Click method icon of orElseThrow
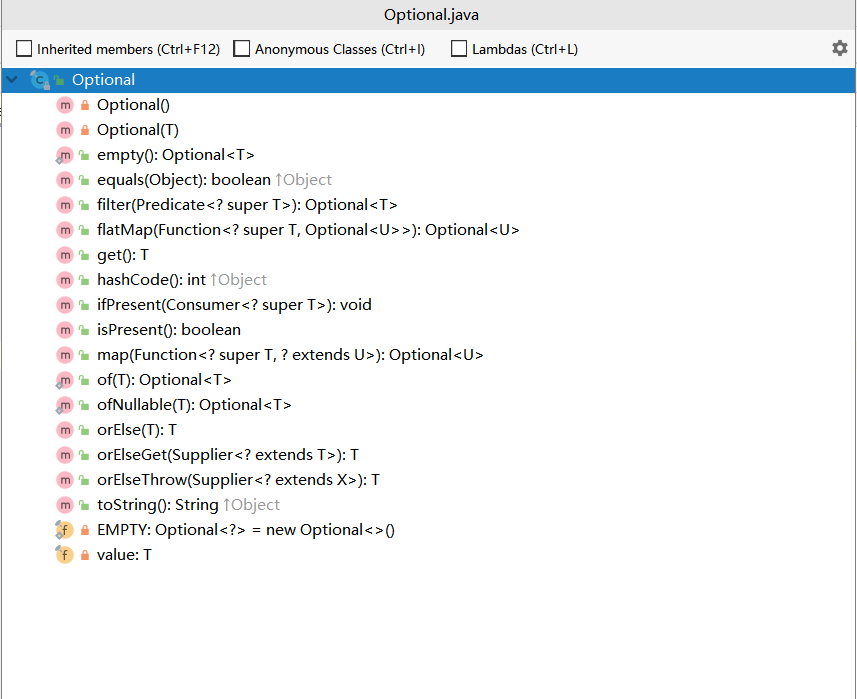The image size is (857, 699). [x=65, y=480]
